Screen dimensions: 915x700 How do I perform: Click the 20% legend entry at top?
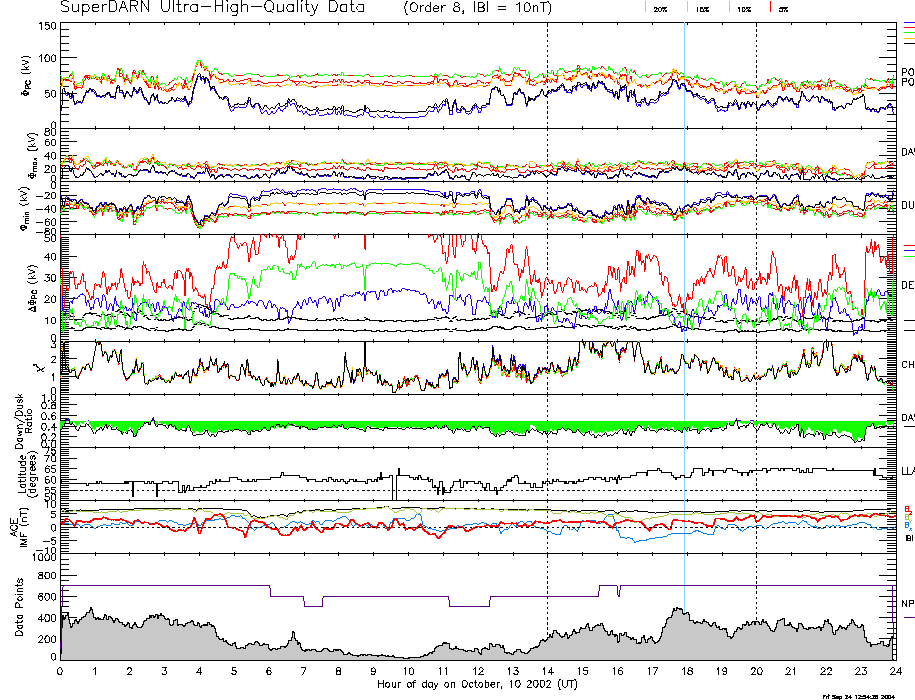tap(660, 8)
